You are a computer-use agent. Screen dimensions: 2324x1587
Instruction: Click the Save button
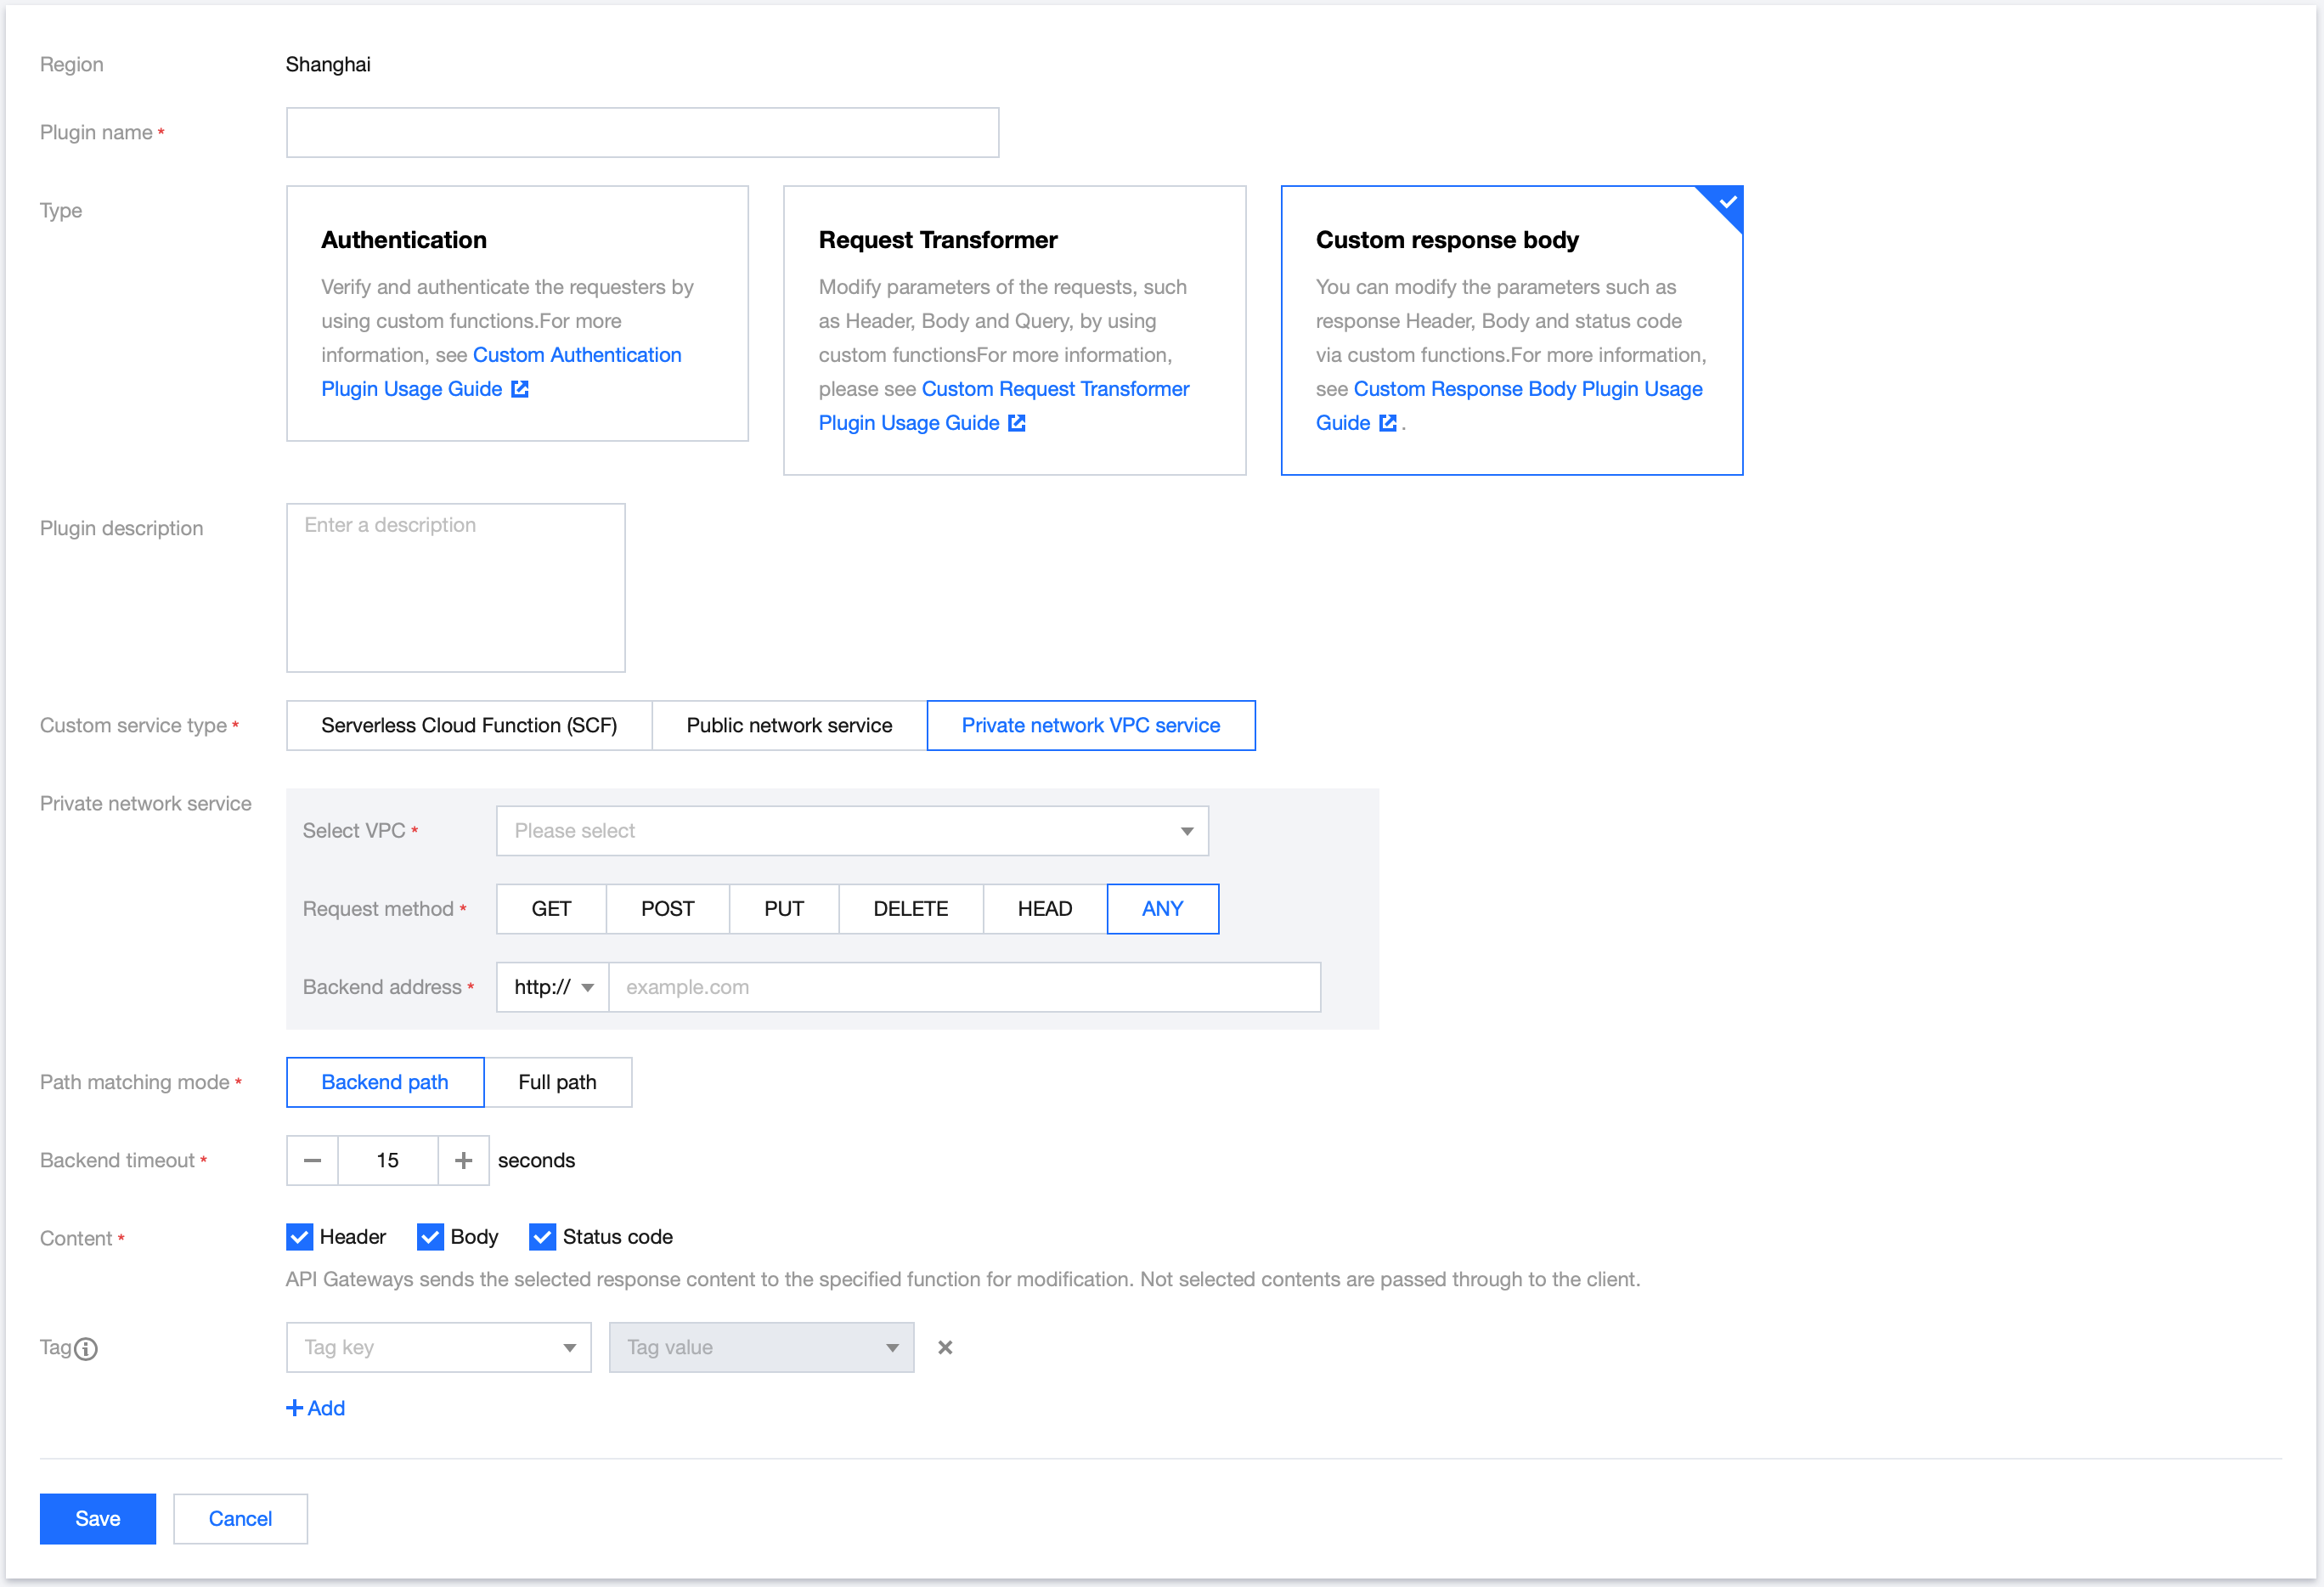(97, 1519)
